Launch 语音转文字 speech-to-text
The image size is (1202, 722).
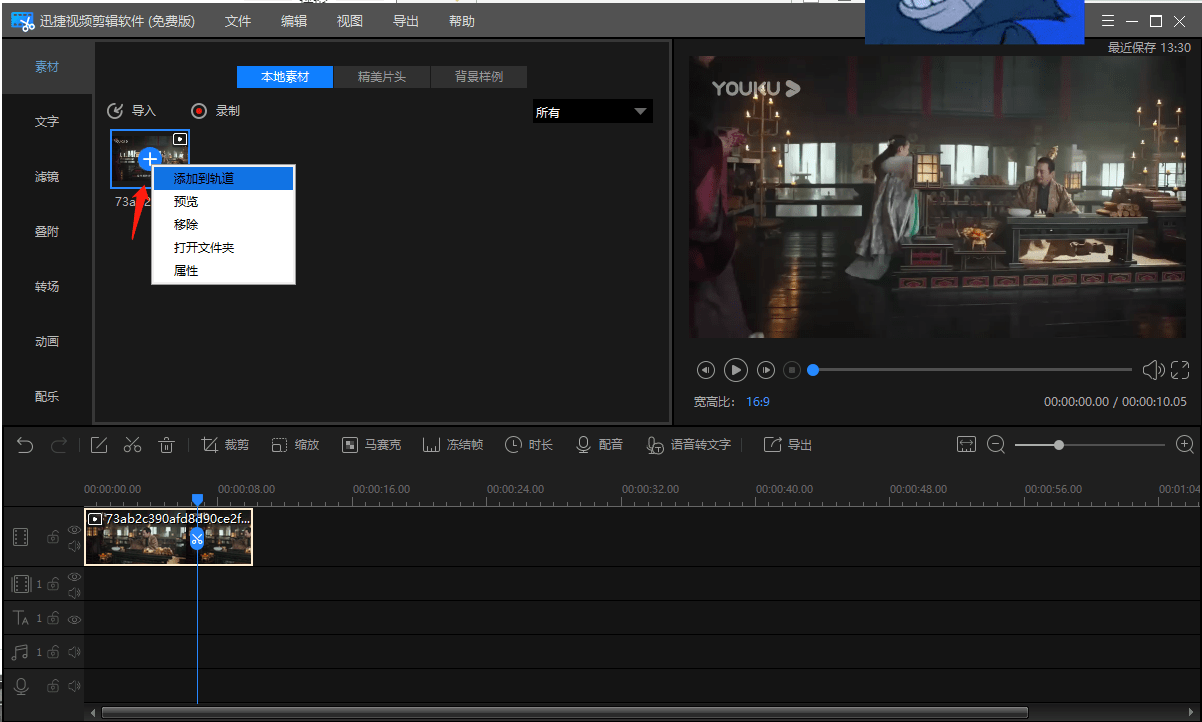pos(688,445)
